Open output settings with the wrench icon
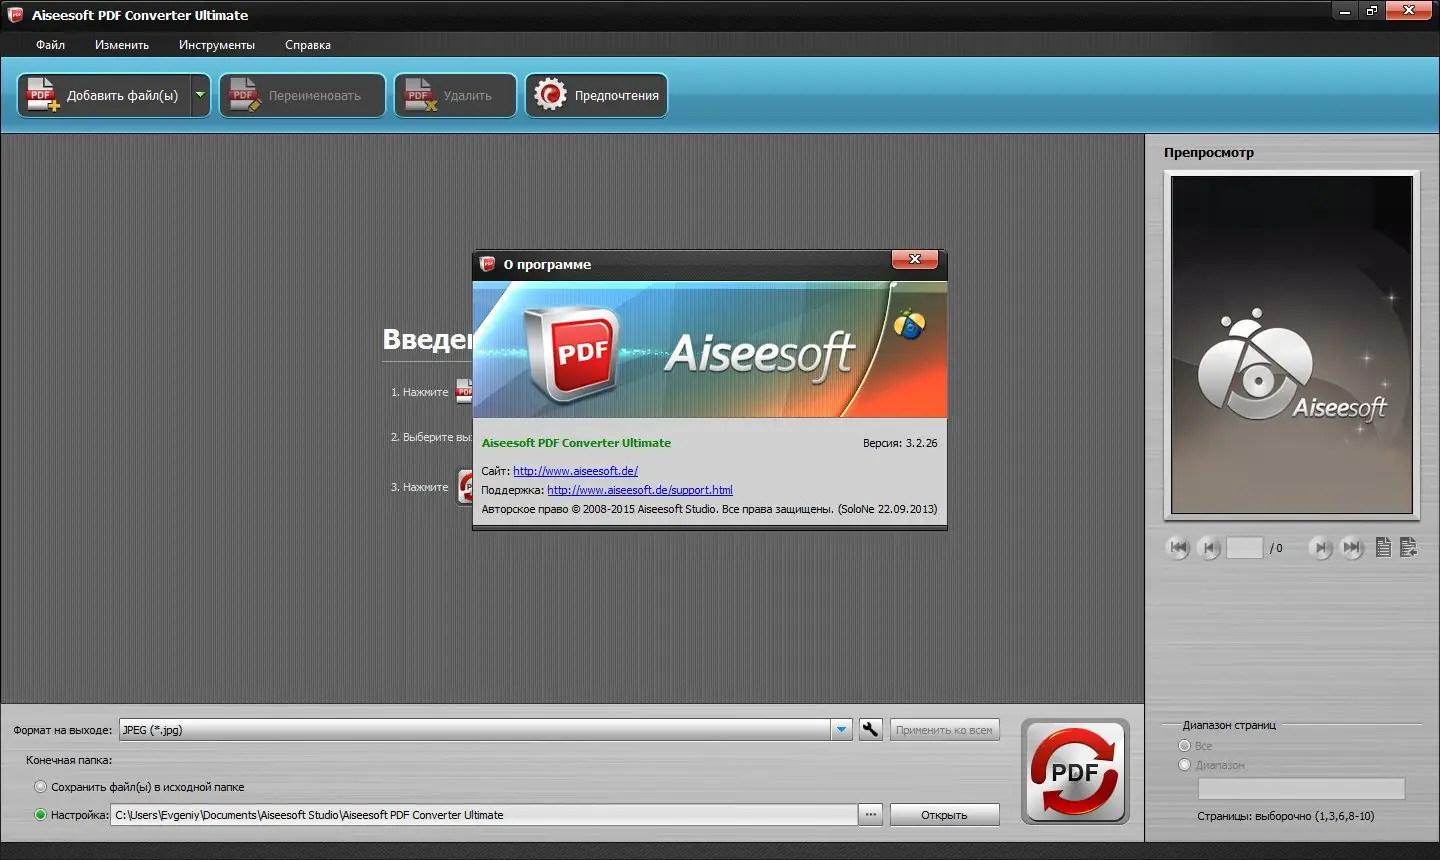1440x860 pixels. click(x=871, y=730)
